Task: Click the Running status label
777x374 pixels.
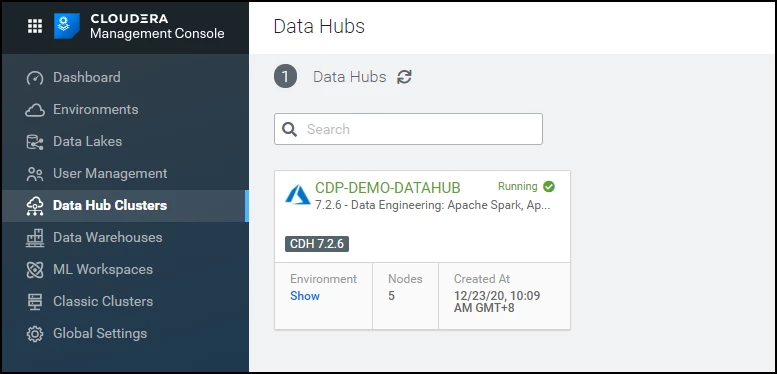Action: (x=517, y=187)
